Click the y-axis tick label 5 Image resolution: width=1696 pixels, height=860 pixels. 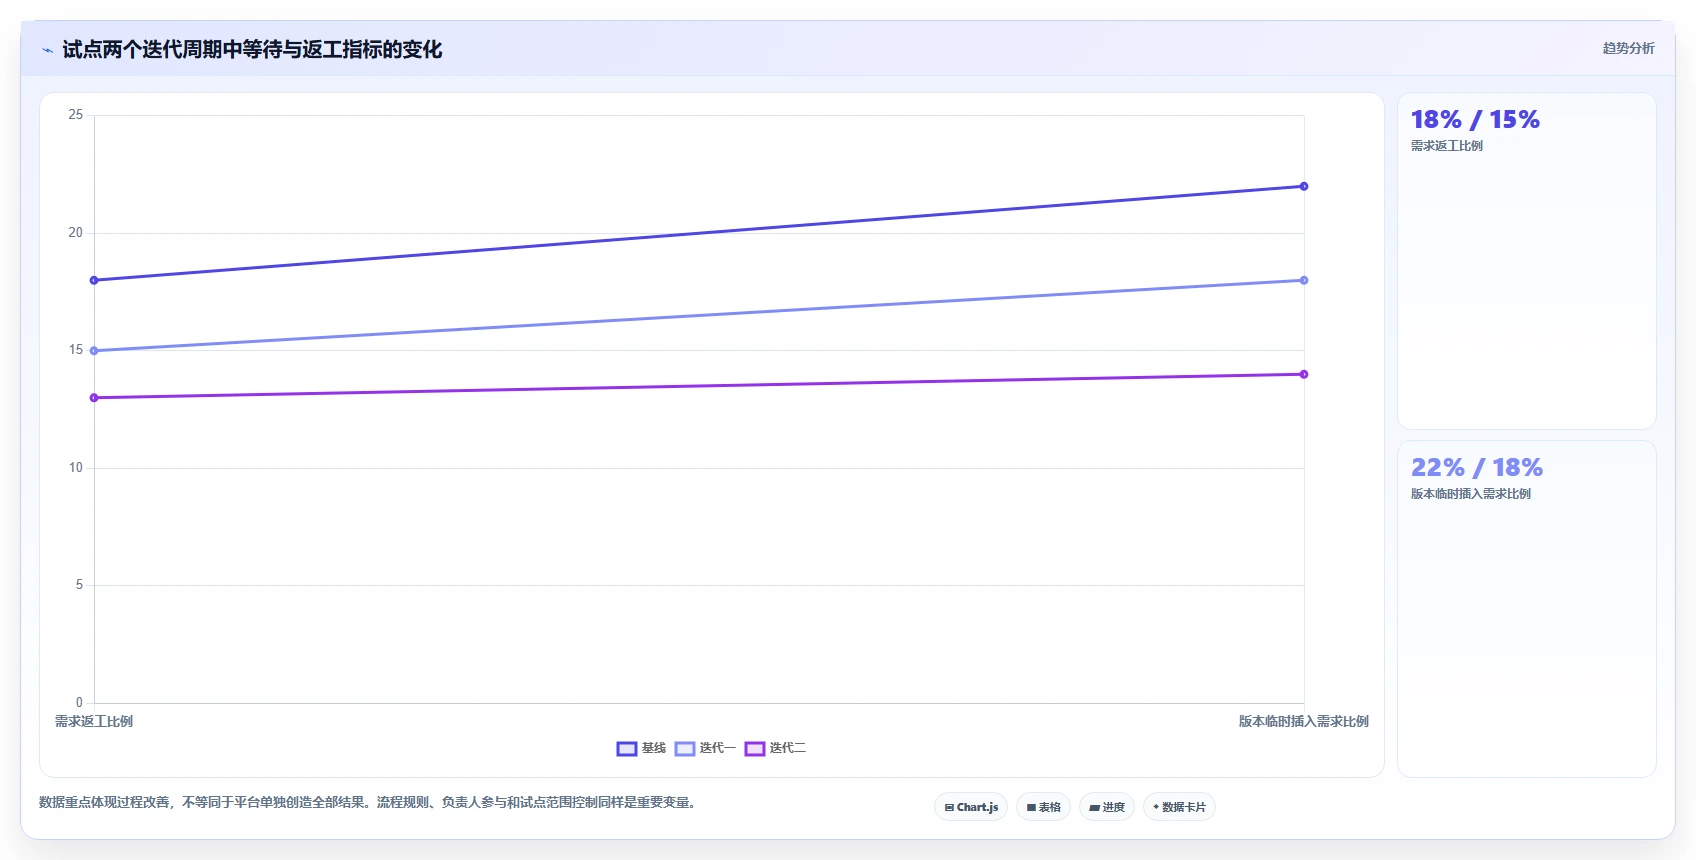(80, 585)
